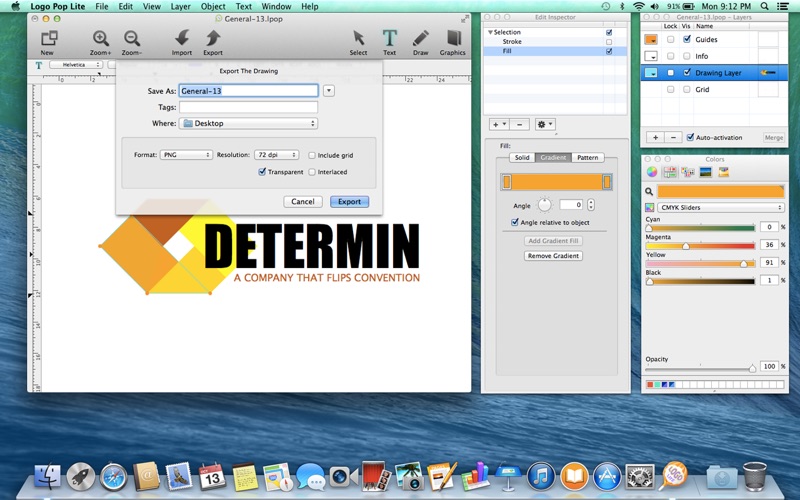Click the Finder icon in the Dock

[47, 477]
